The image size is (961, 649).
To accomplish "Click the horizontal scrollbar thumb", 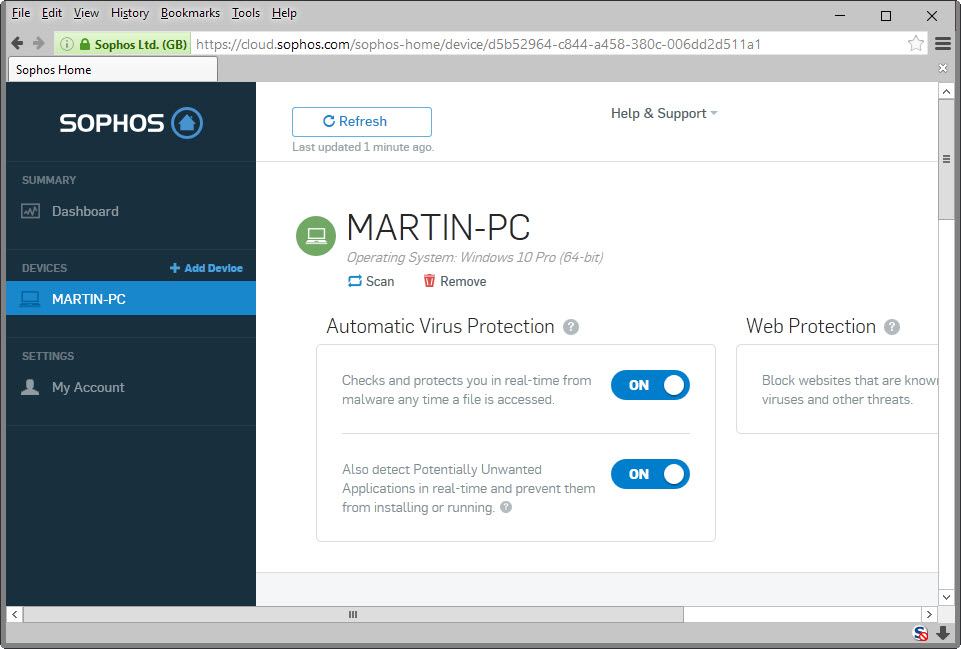I will pyautogui.click(x=353, y=614).
